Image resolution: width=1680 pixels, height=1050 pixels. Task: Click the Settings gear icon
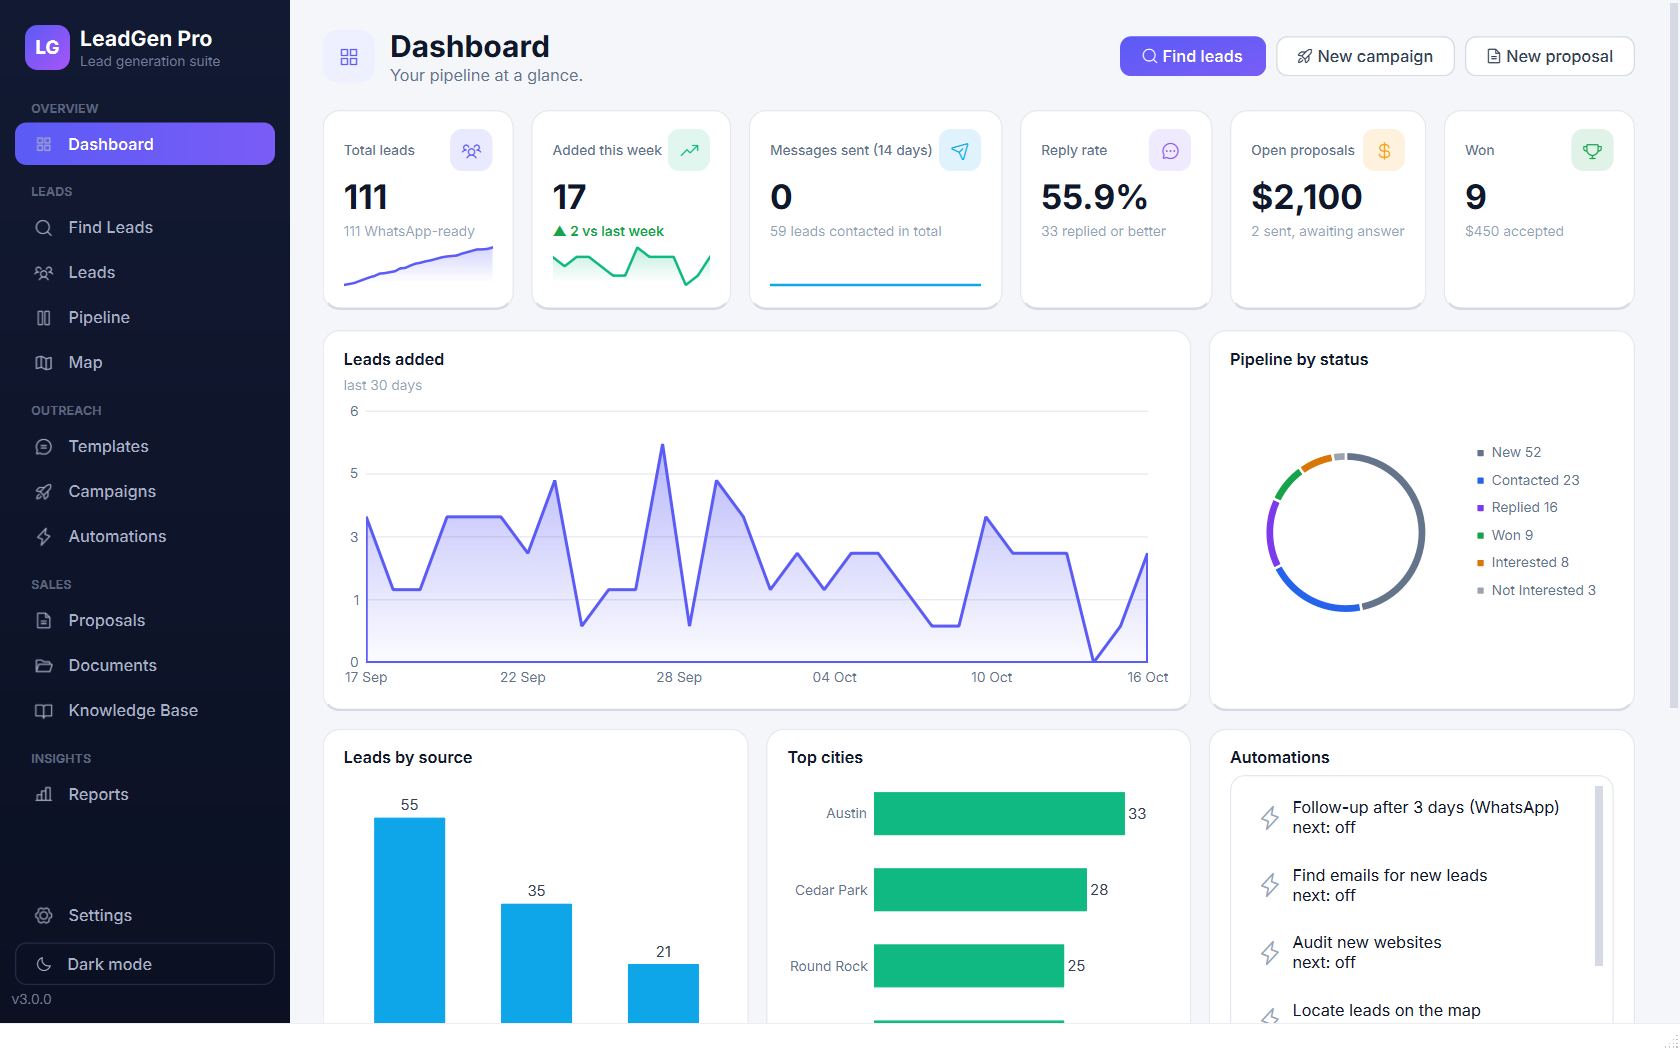pos(44,916)
